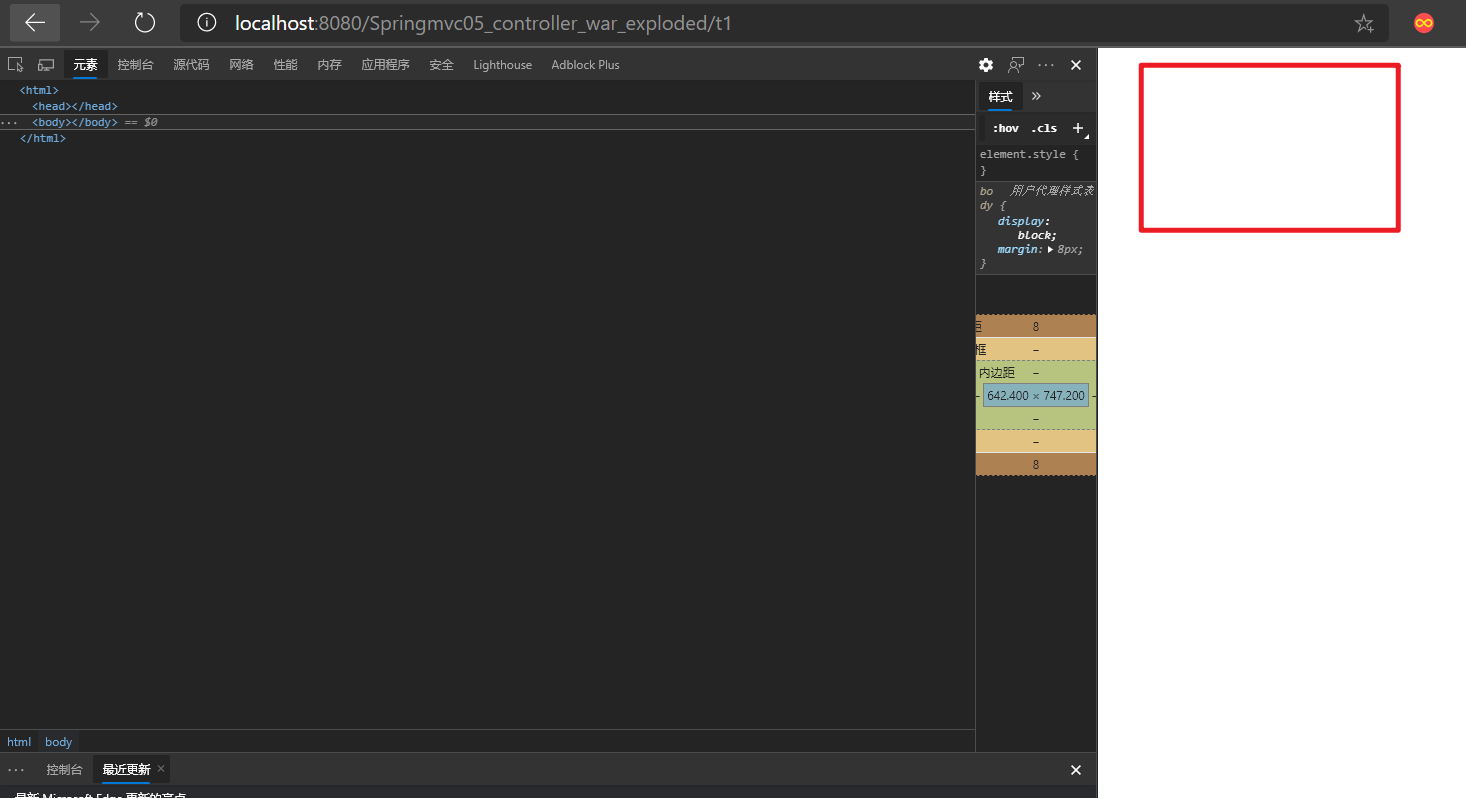Click body in the breadcrumb bar
Viewport: 1466px width, 798px height.
click(59, 742)
